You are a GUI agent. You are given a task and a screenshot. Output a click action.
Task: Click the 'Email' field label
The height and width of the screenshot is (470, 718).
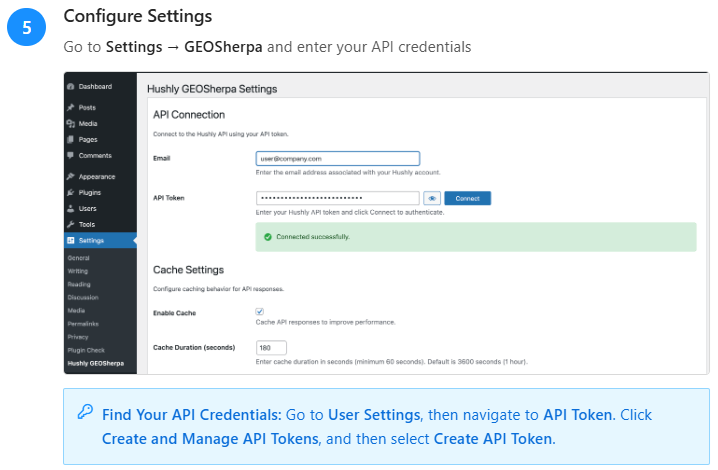pos(162,158)
